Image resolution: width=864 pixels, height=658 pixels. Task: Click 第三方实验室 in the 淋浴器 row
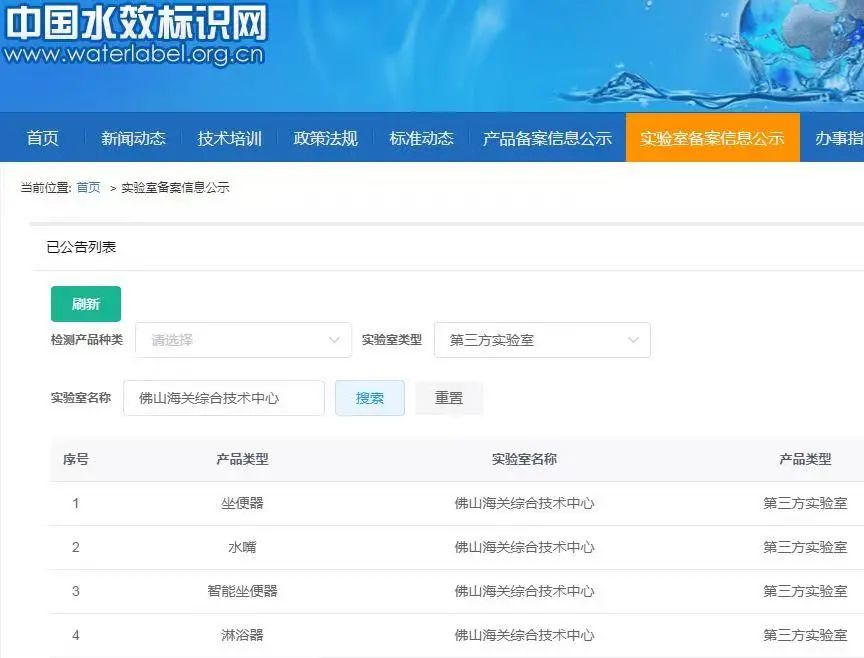[805, 635]
